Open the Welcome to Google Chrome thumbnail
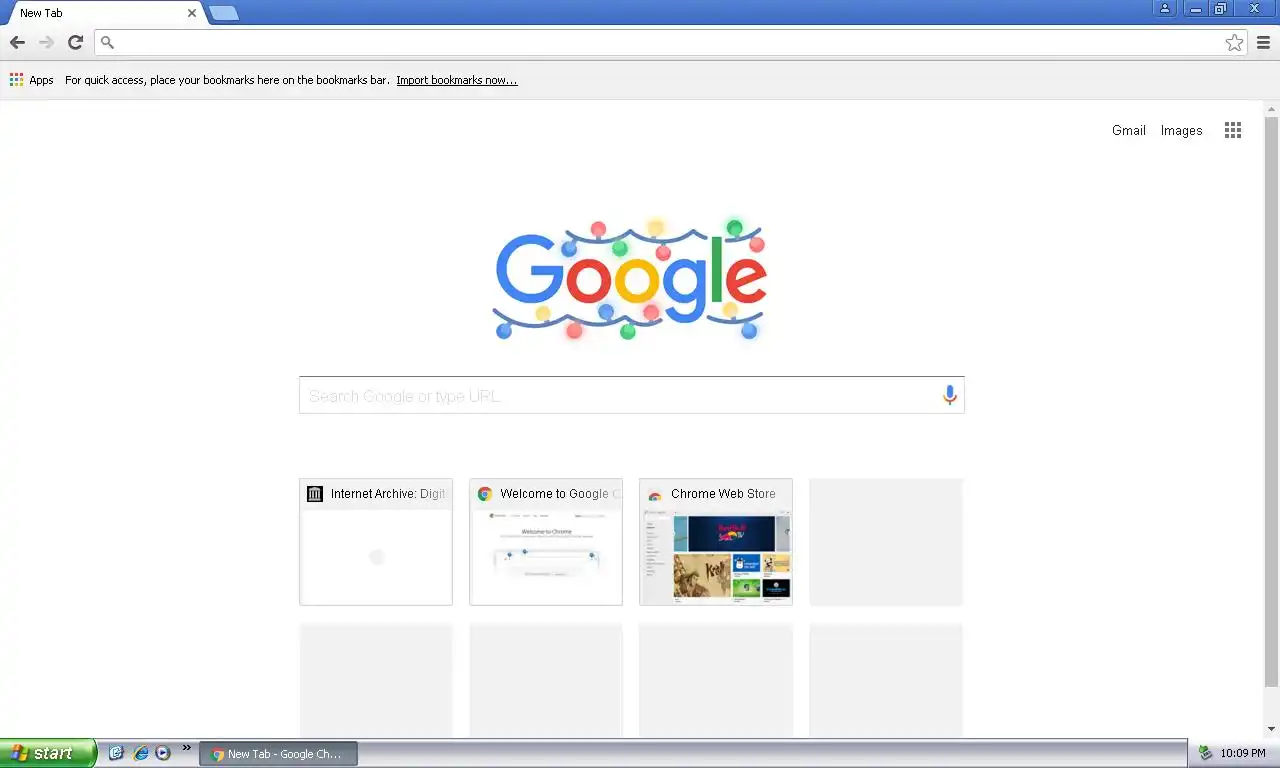This screenshot has height=768, width=1280. [546, 542]
